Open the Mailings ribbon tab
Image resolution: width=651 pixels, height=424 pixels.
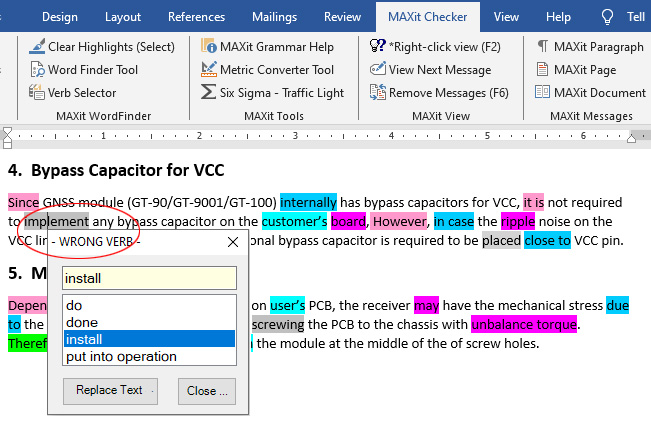point(274,17)
